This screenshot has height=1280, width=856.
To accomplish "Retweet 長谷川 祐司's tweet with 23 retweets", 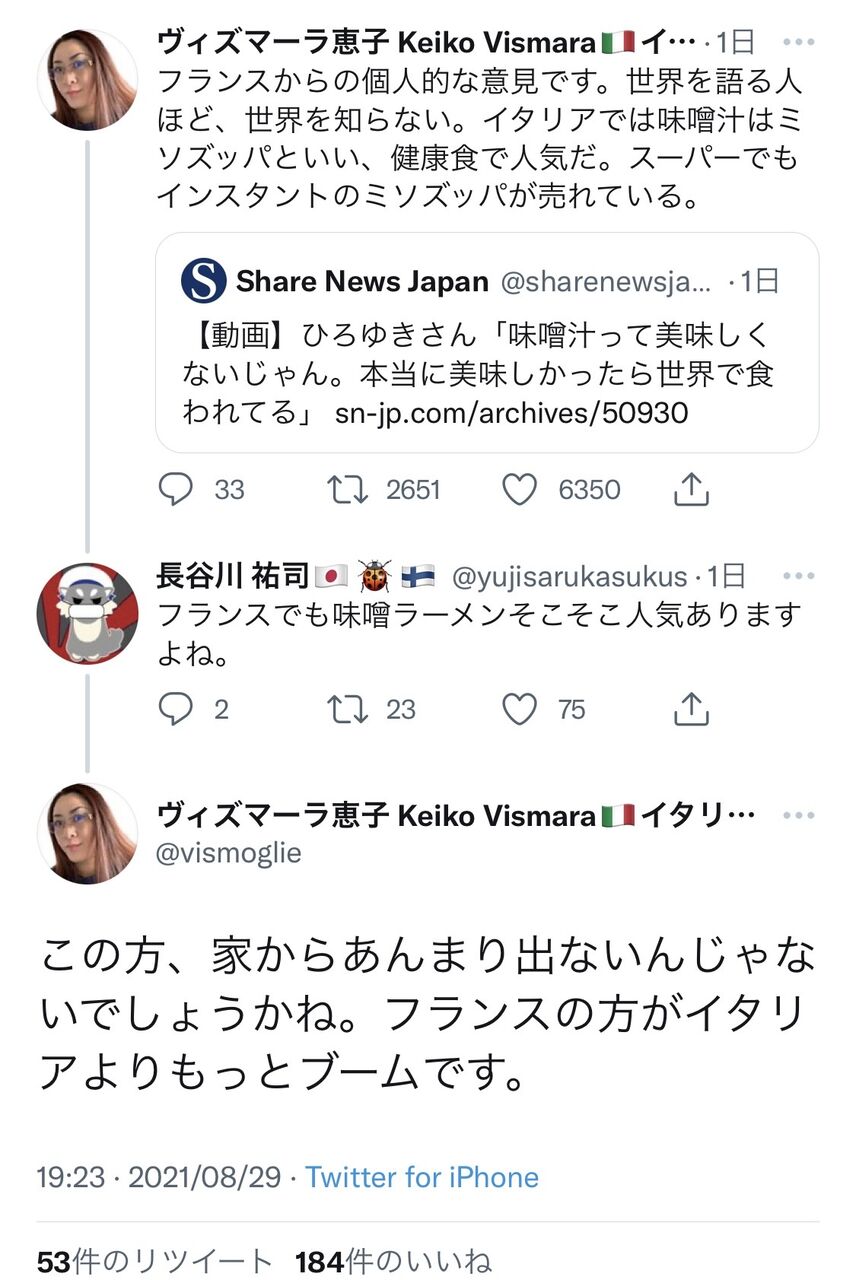I will click(x=349, y=709).
